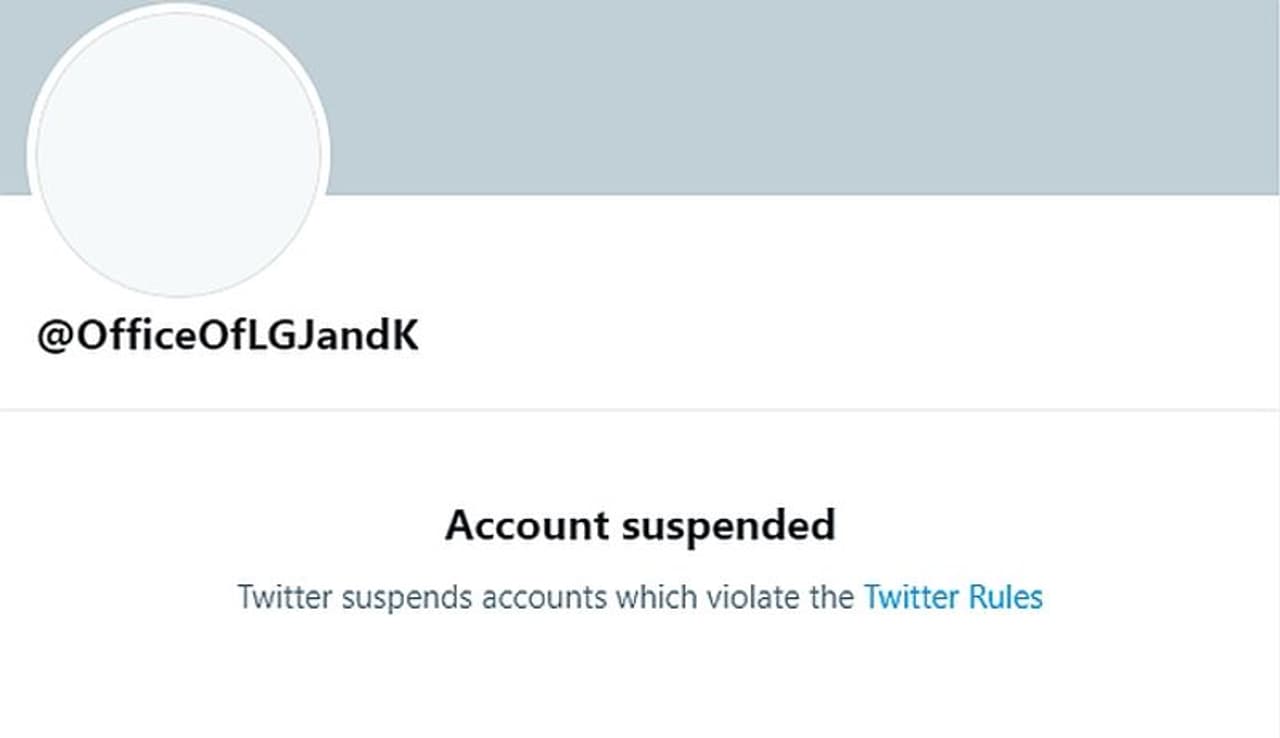Click the word "Twitter" inside the blue link
The height and width of the screenshot is (738, 1280).
(911, 597)
